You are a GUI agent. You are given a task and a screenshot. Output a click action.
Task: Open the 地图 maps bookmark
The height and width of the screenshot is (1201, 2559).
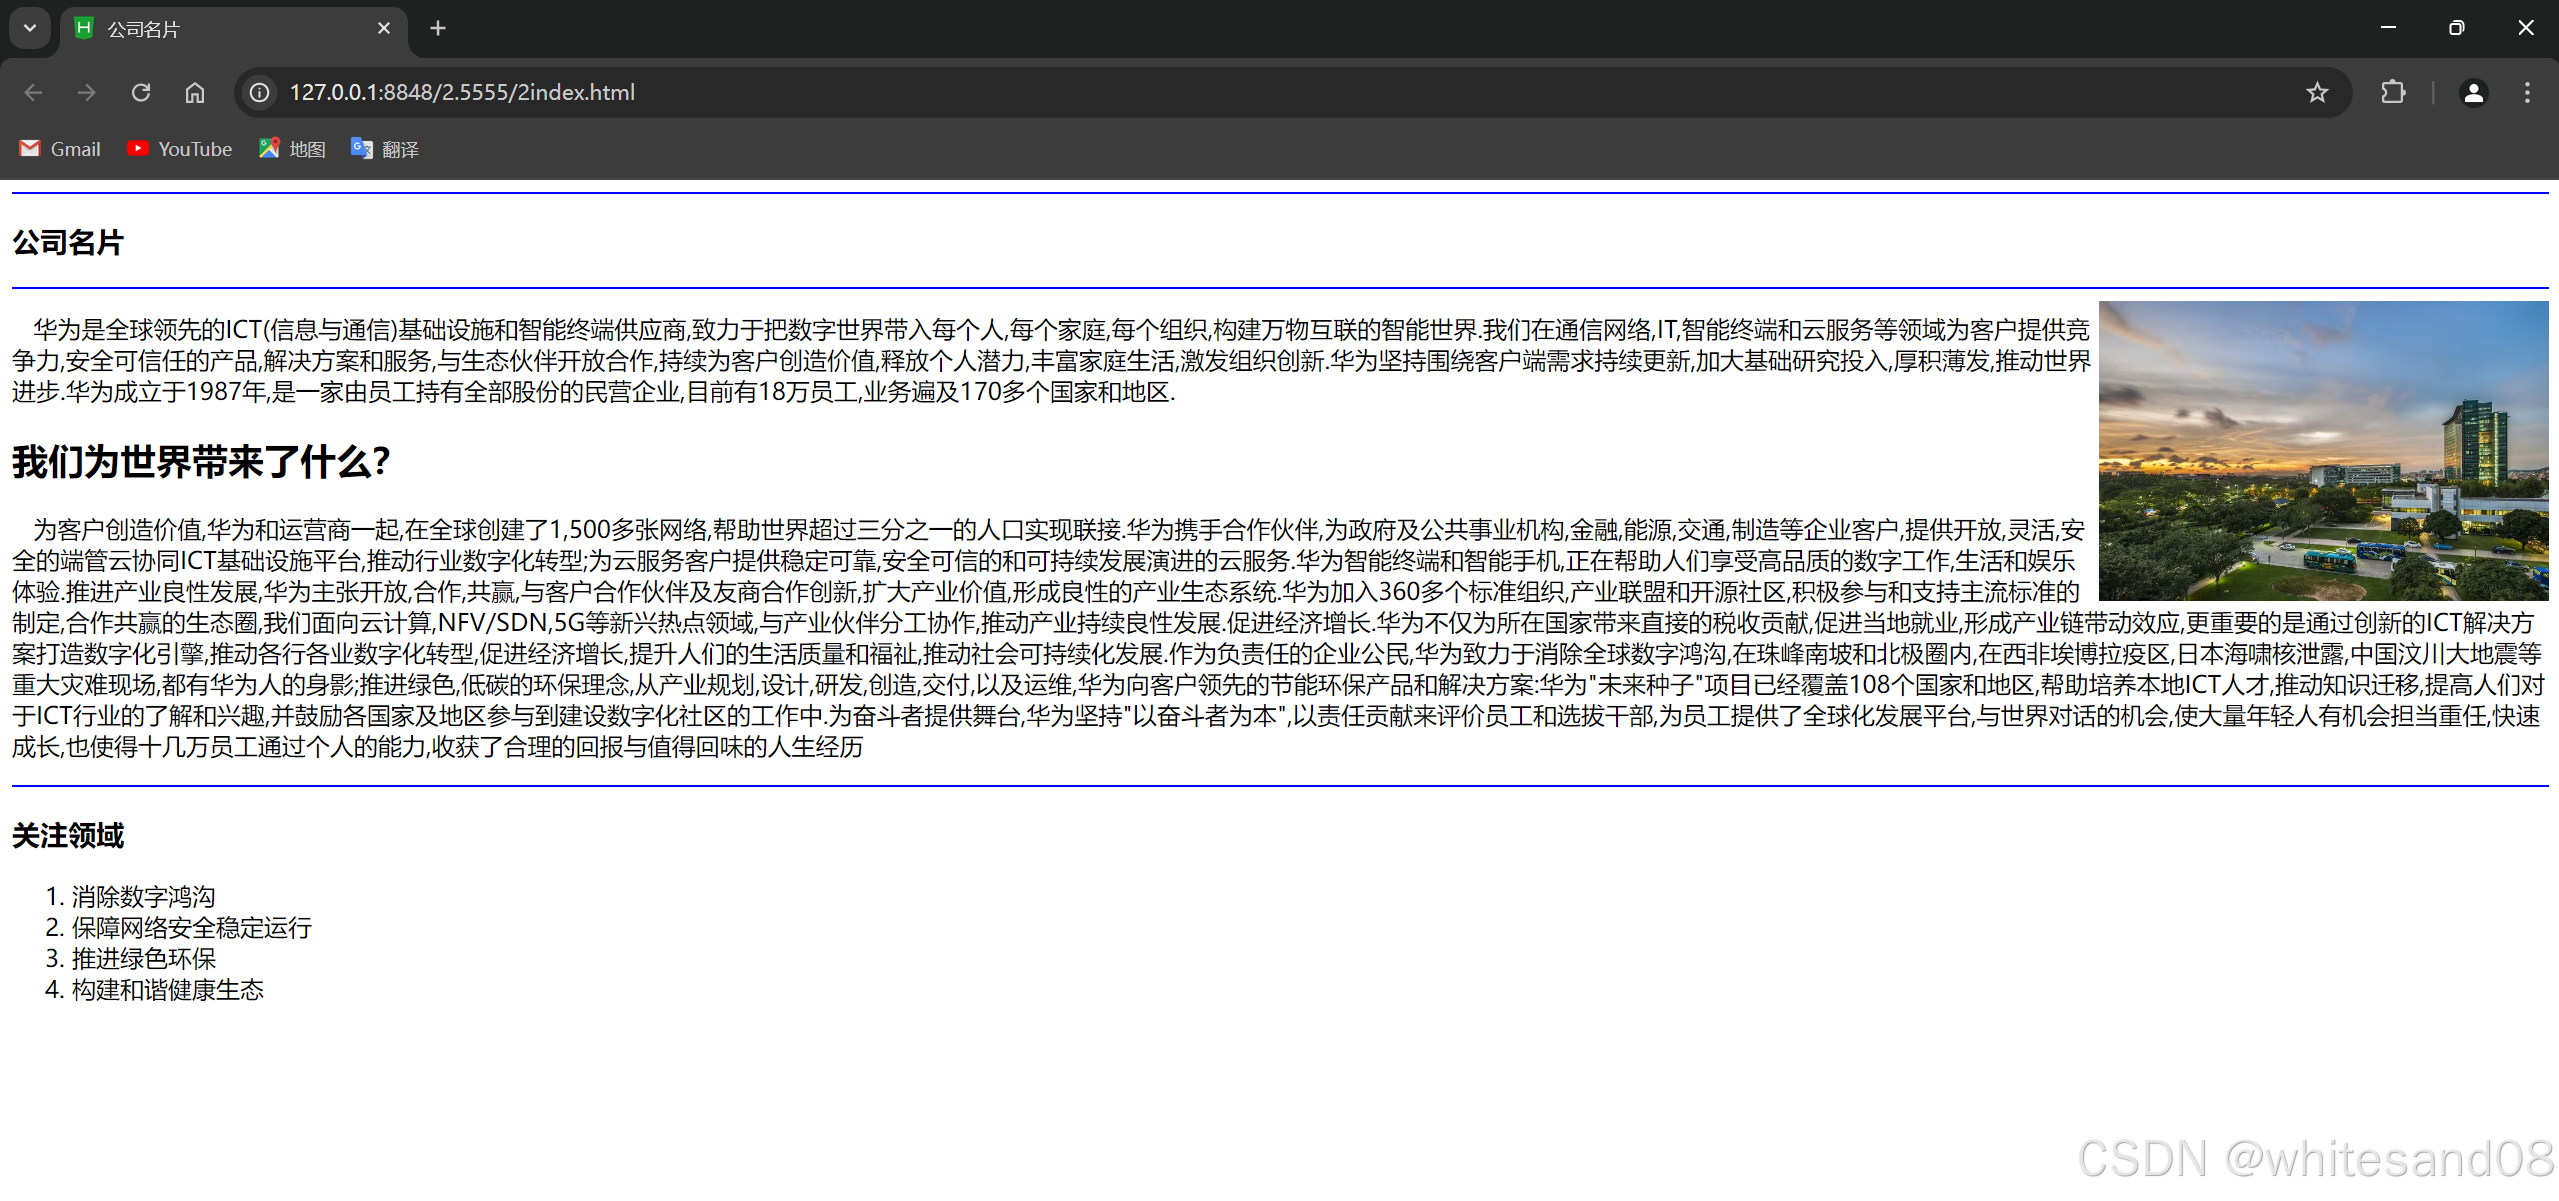point(292,149)
